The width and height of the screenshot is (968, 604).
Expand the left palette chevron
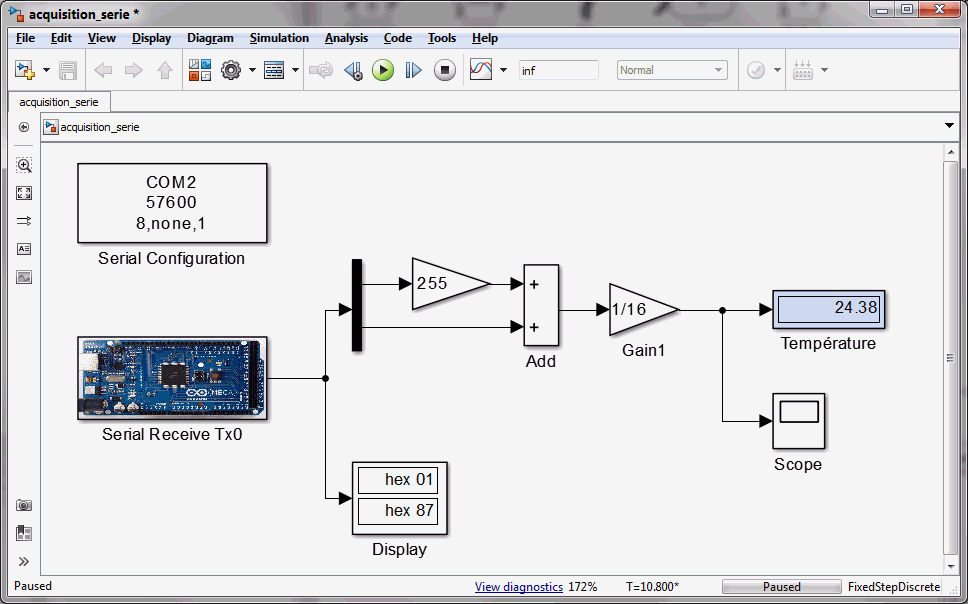24,561
